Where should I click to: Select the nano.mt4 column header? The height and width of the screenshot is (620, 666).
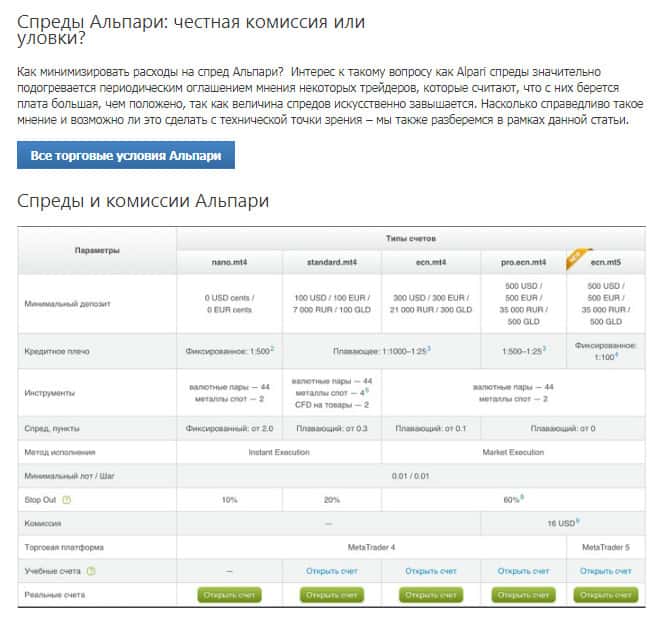[x=229, y=262]
